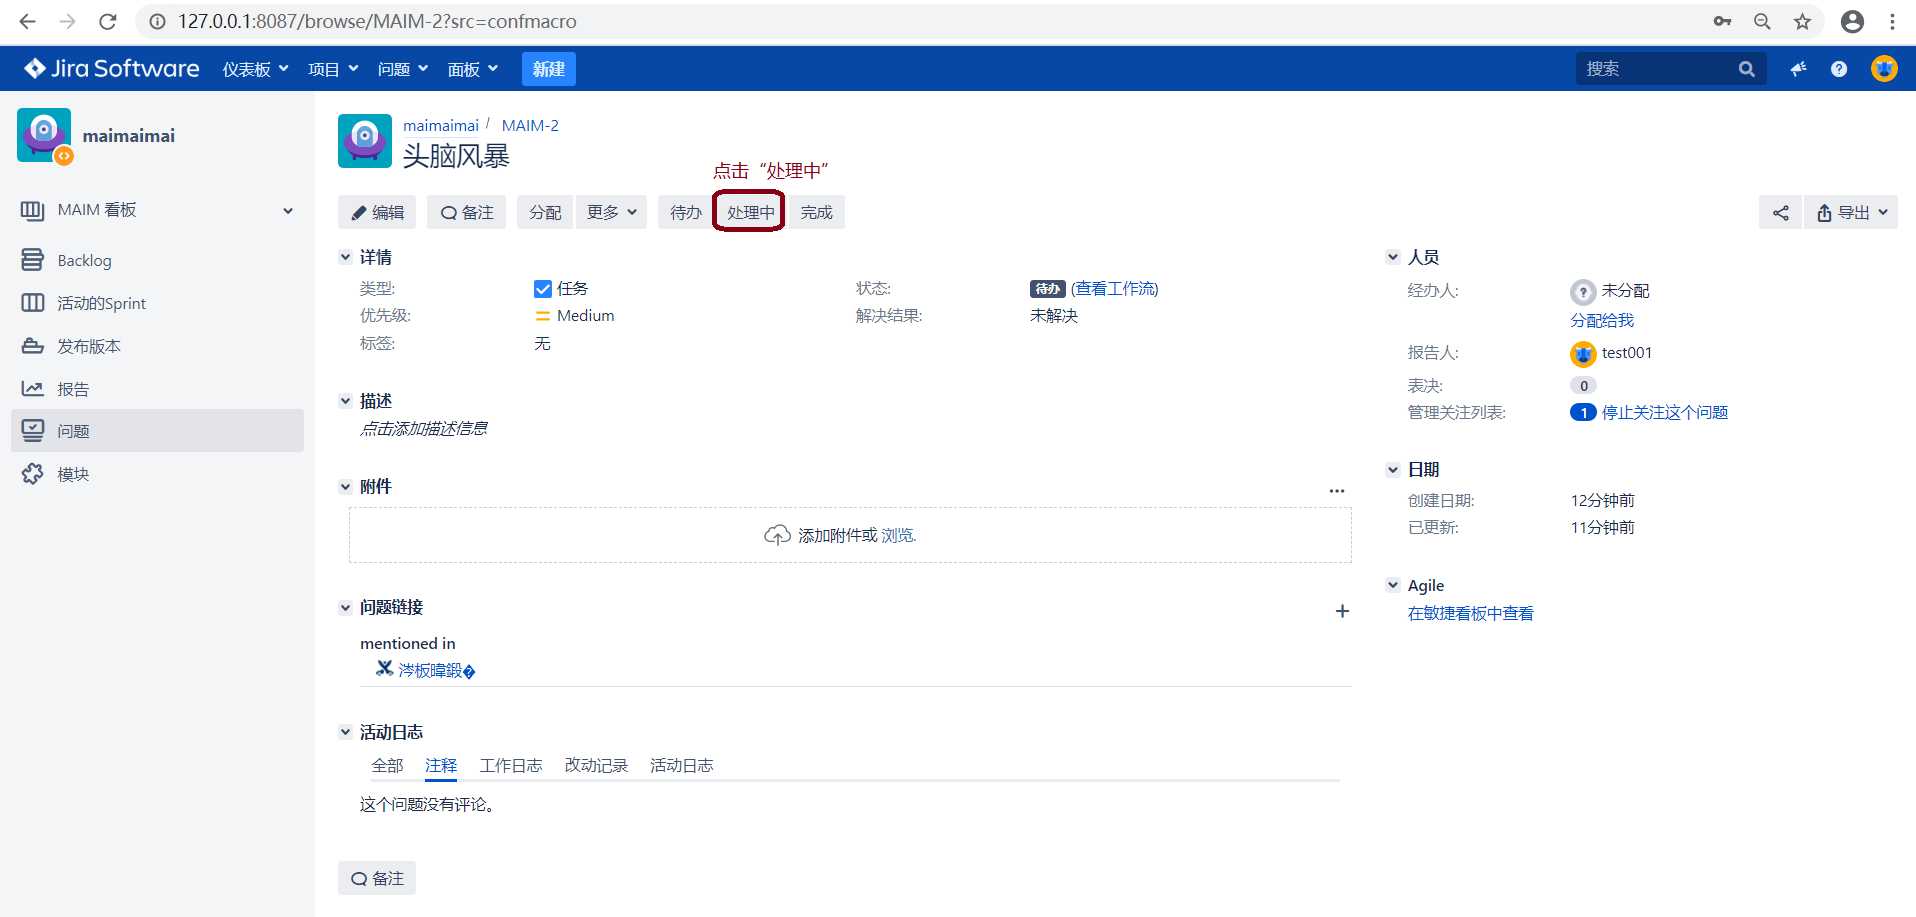Reload the page with browser refresh

point(108,21)
